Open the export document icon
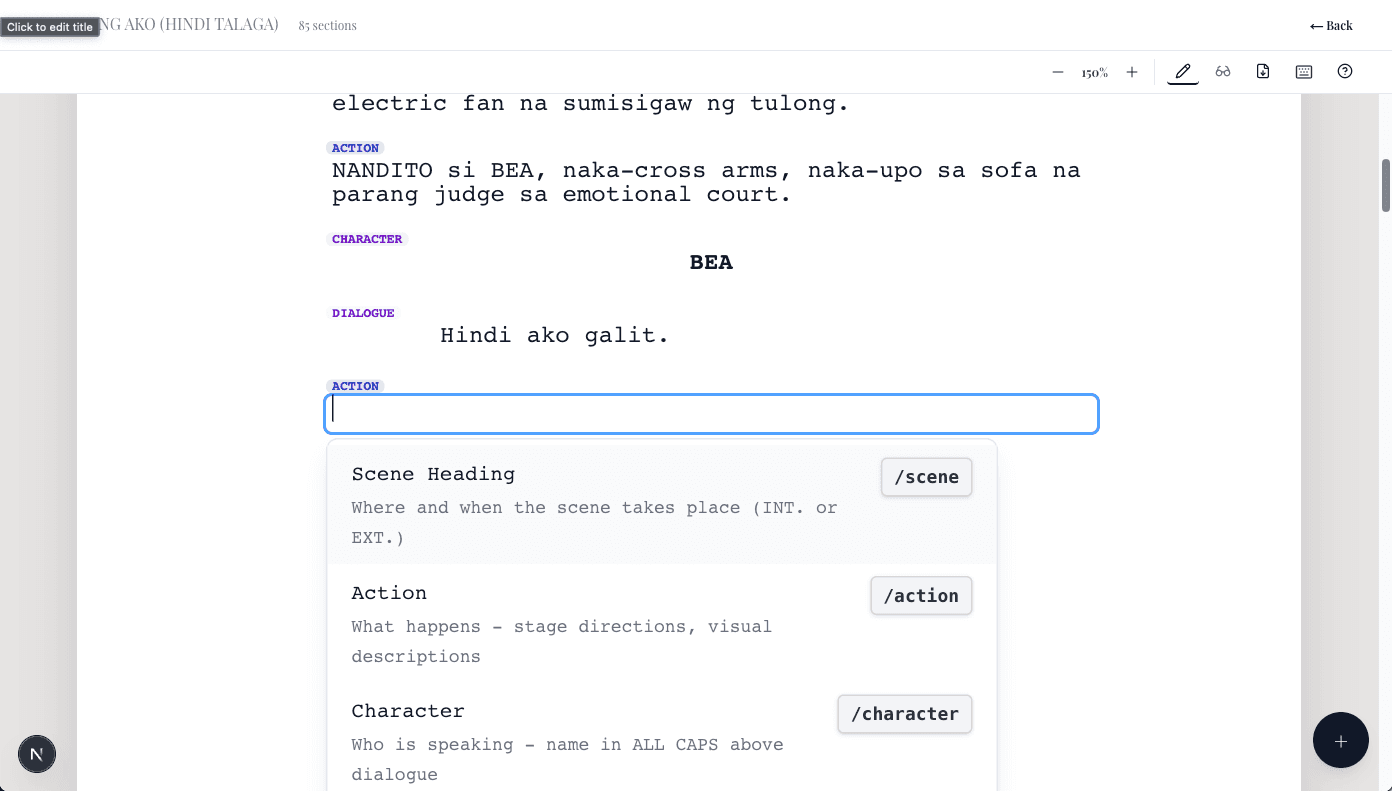This screenshot has width=1392, height=791. tap(1263, 71)
